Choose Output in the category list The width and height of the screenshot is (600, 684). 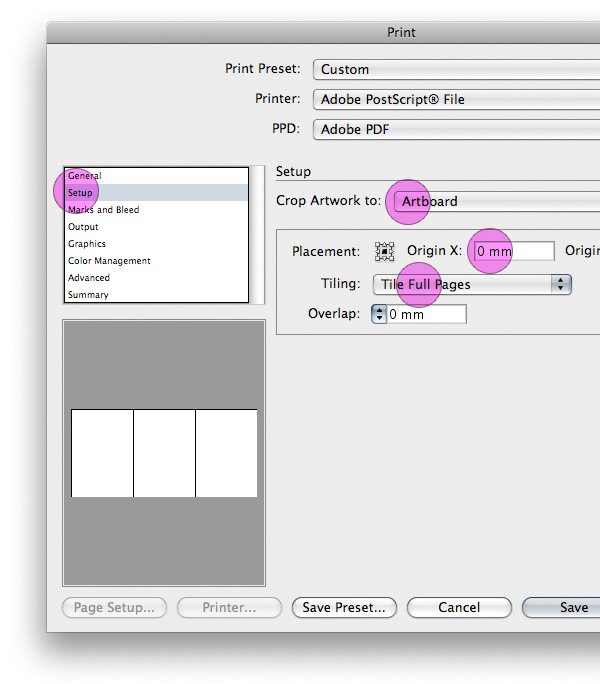click(x=84, y=227)
